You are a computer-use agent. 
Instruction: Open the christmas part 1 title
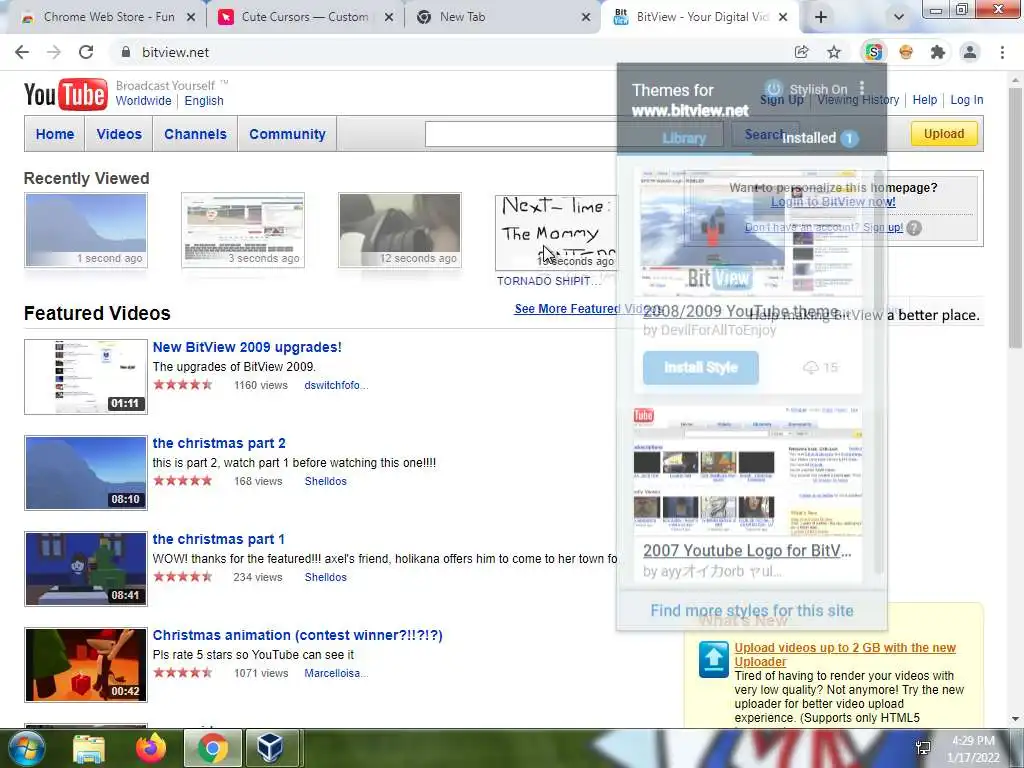(x=219, y=539)
